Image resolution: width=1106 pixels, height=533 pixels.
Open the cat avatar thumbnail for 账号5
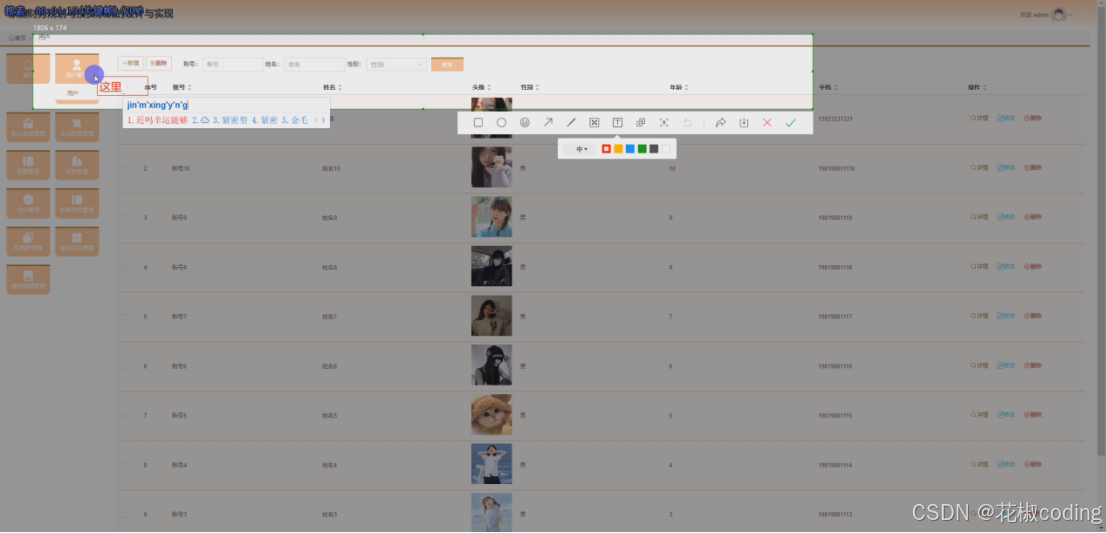pyautogui.click(x=492, y=415)
